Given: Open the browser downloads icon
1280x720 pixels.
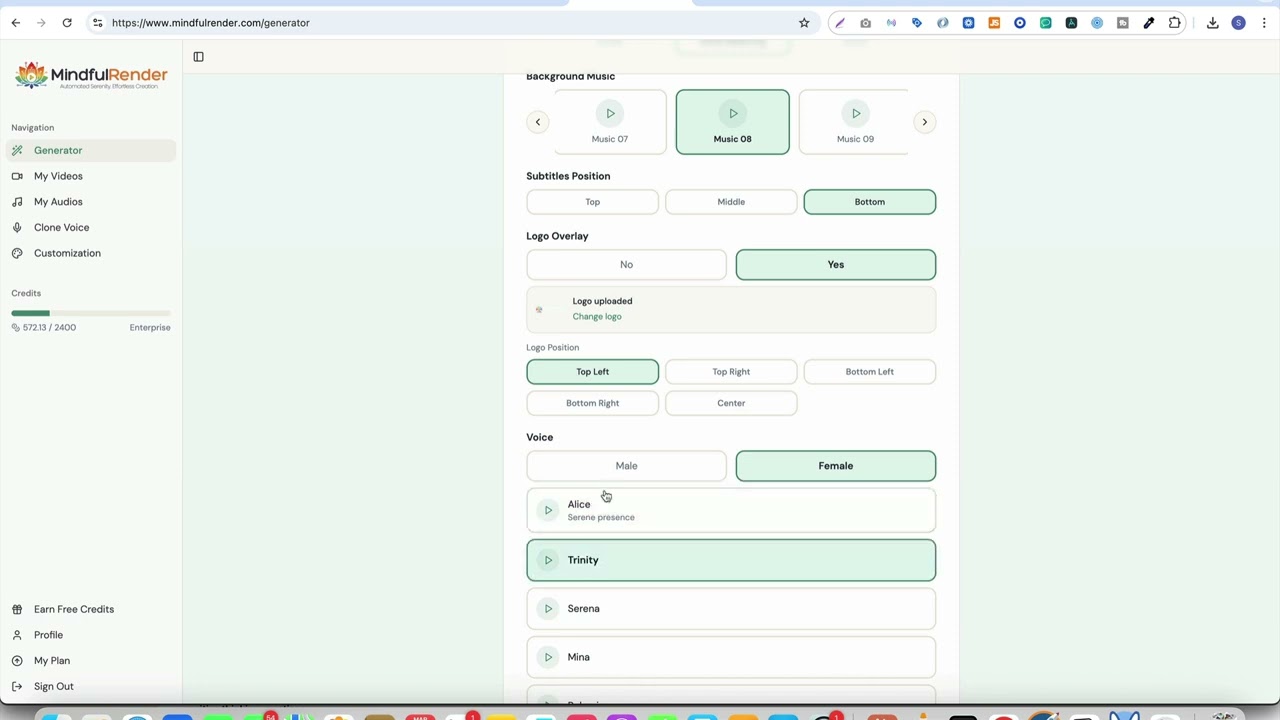Looking at the screenshot, I should pyautogui.click(x=1213, y=23).
